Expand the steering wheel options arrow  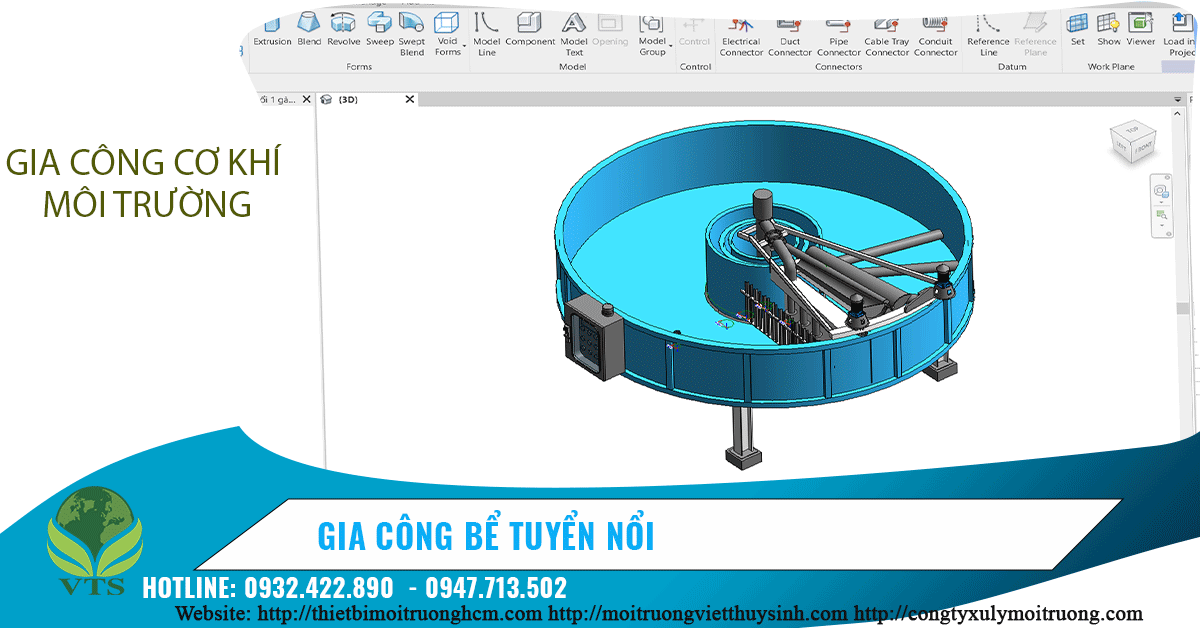tap(1161, 202)
